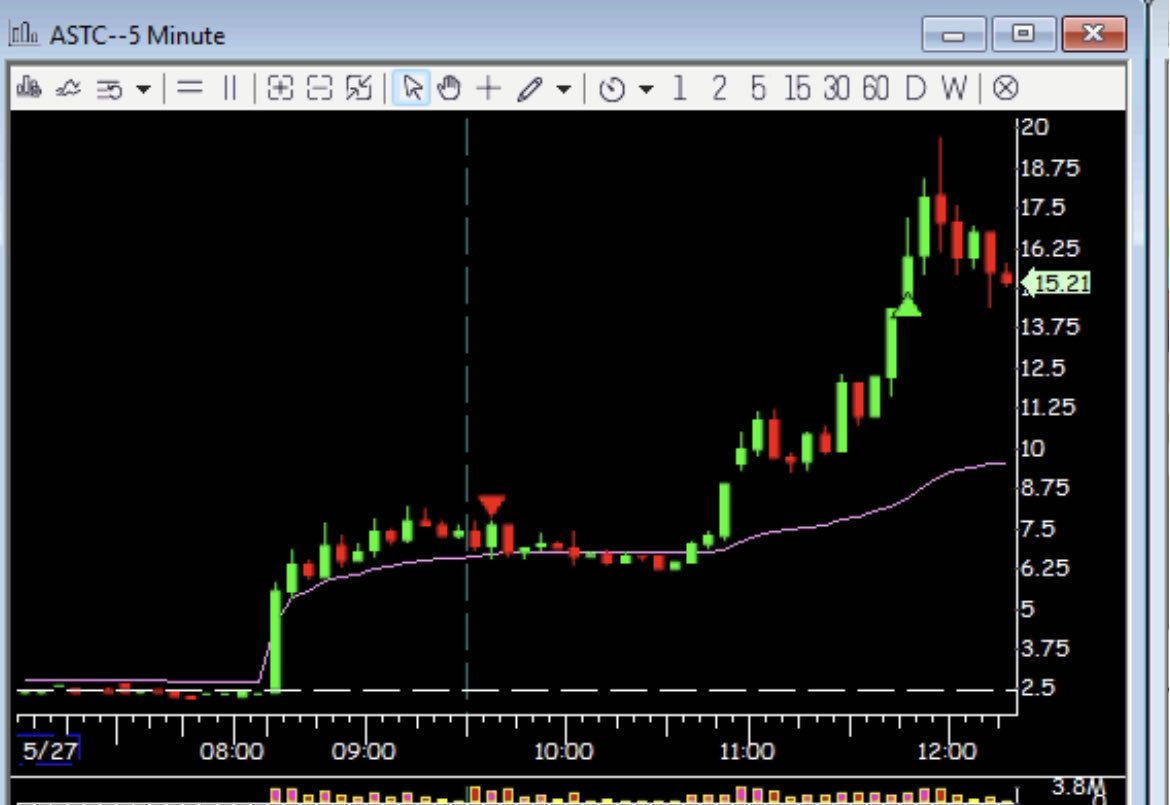Click the 3.8M volume label

point(1077,786)
